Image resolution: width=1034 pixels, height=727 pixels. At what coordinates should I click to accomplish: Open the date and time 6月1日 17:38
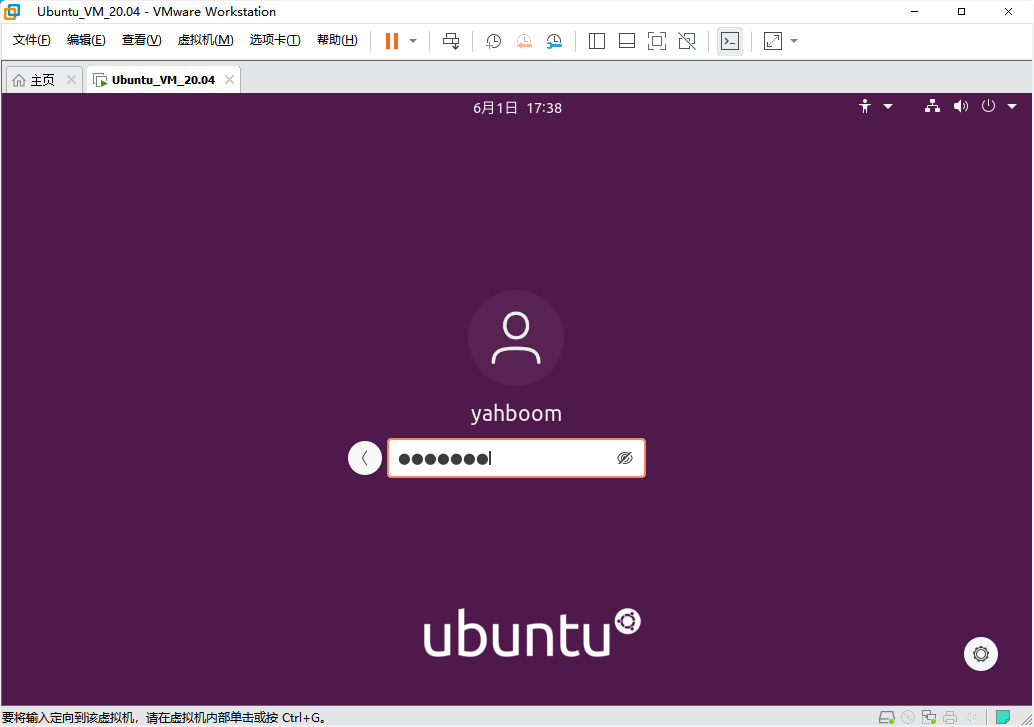point(517,108)
